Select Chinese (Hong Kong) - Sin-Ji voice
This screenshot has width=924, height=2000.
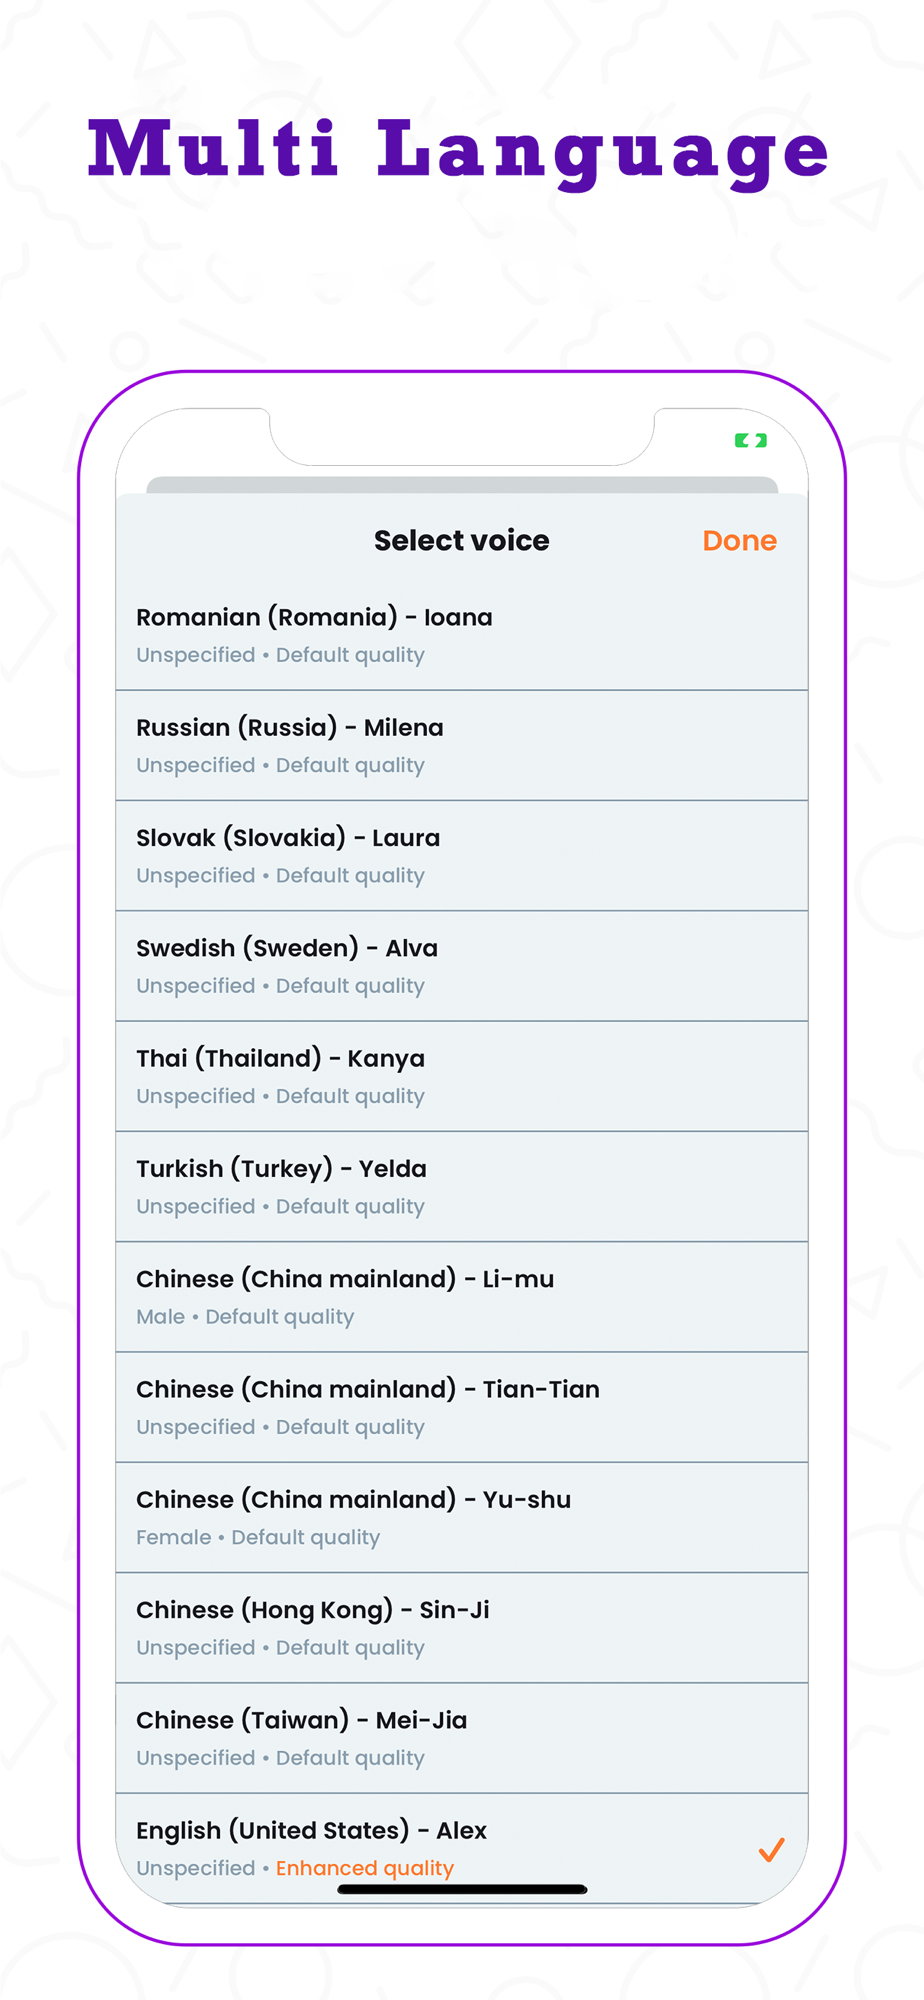click(462, 1628)
